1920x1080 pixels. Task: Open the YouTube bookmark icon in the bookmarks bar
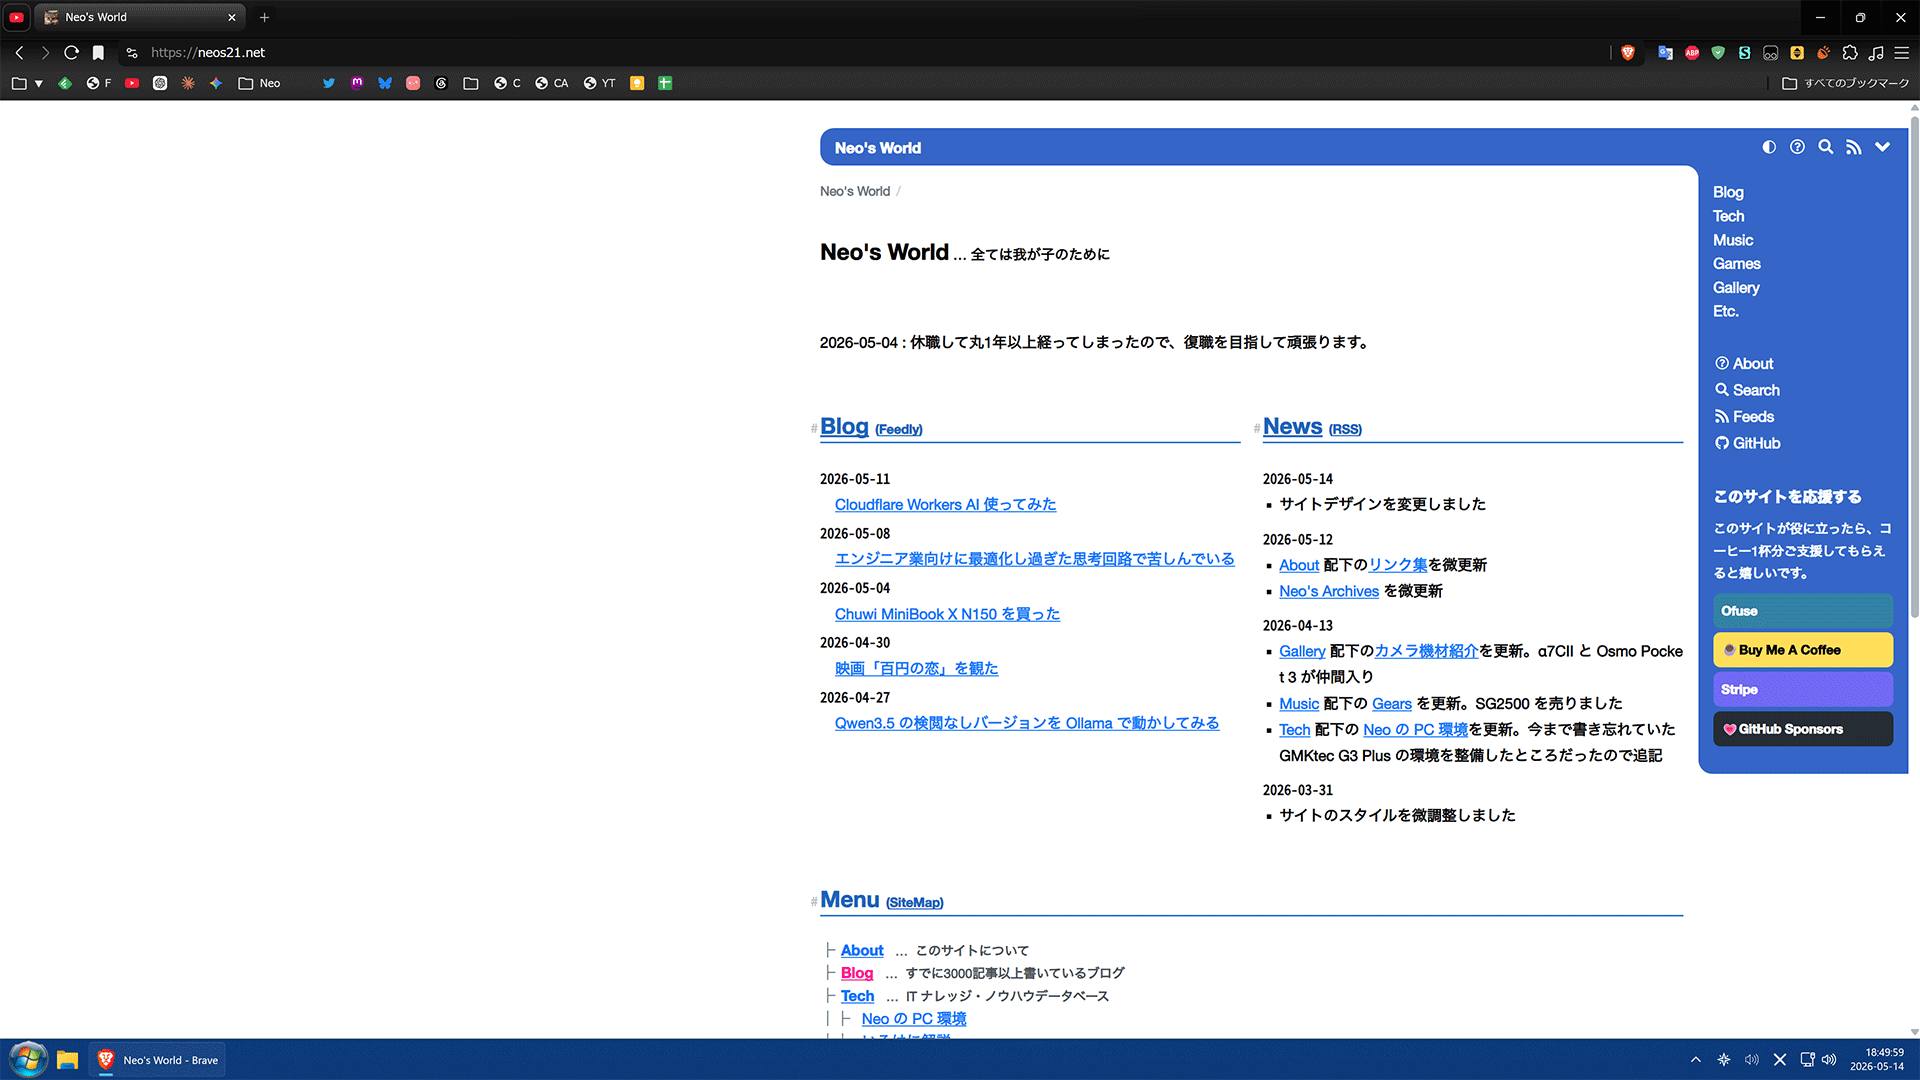132,83
